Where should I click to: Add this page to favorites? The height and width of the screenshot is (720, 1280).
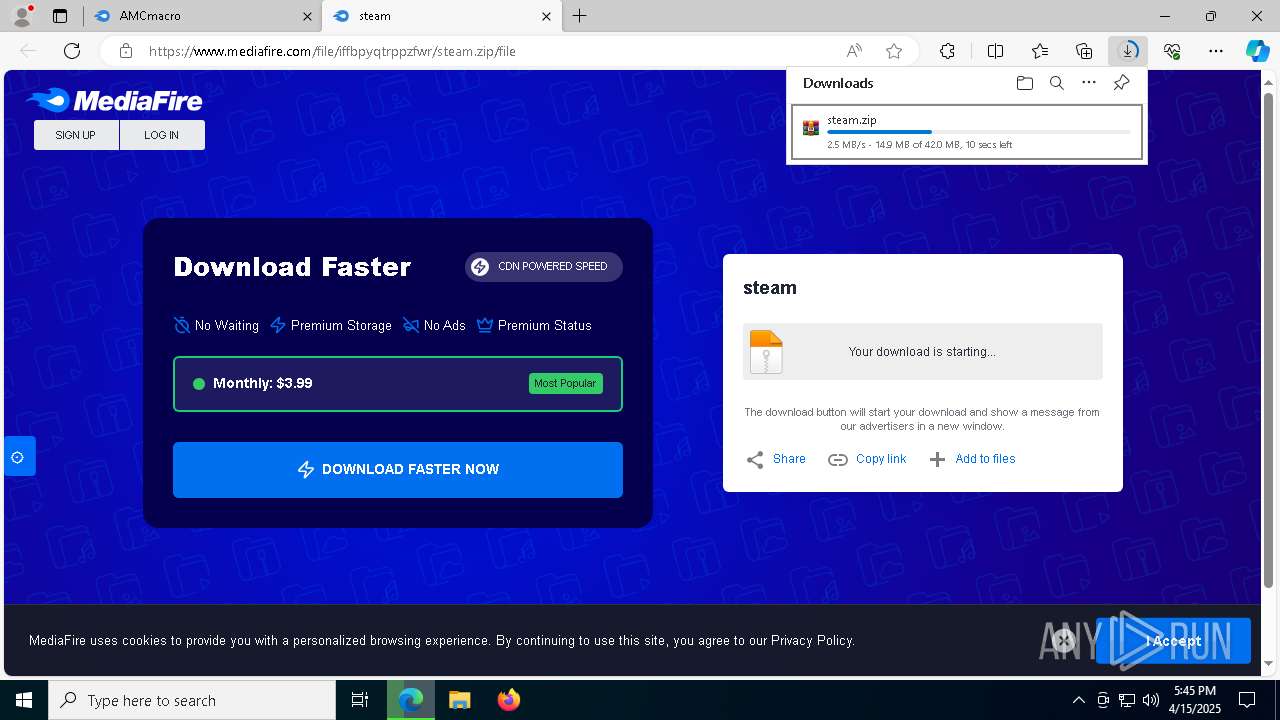pos(894,51)
